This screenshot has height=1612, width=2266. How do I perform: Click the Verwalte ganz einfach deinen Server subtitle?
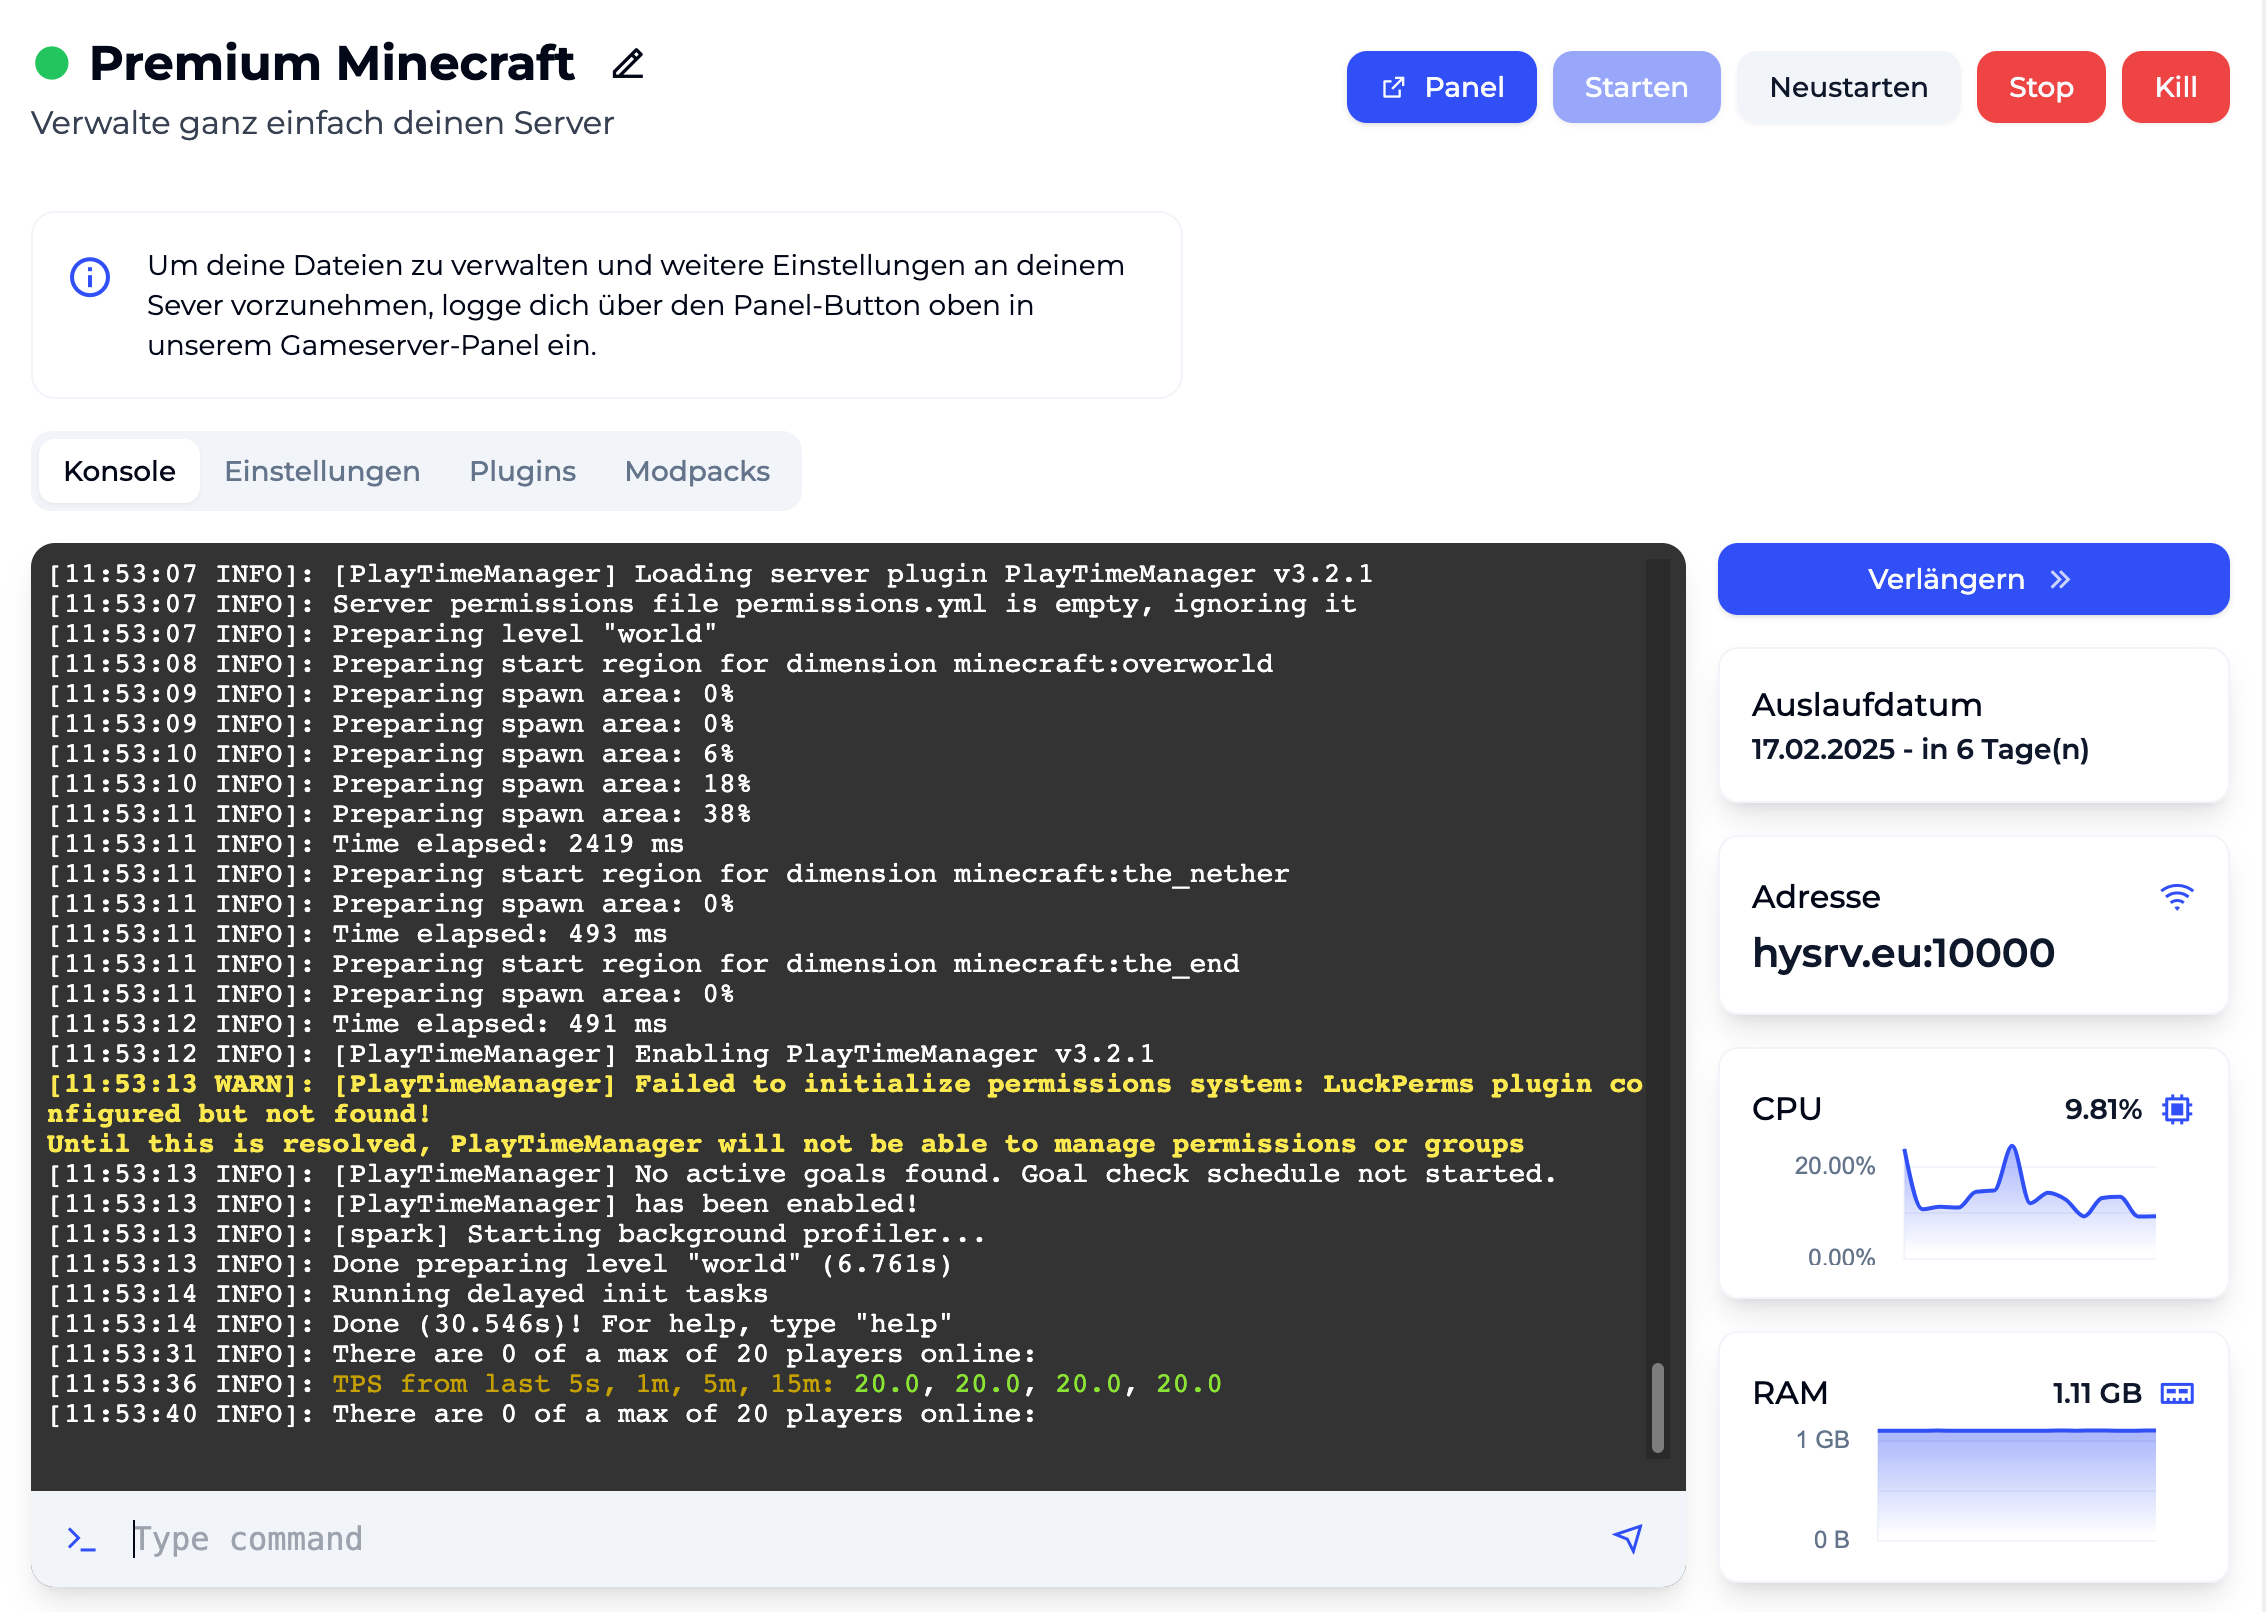click(x=323, y=123)
